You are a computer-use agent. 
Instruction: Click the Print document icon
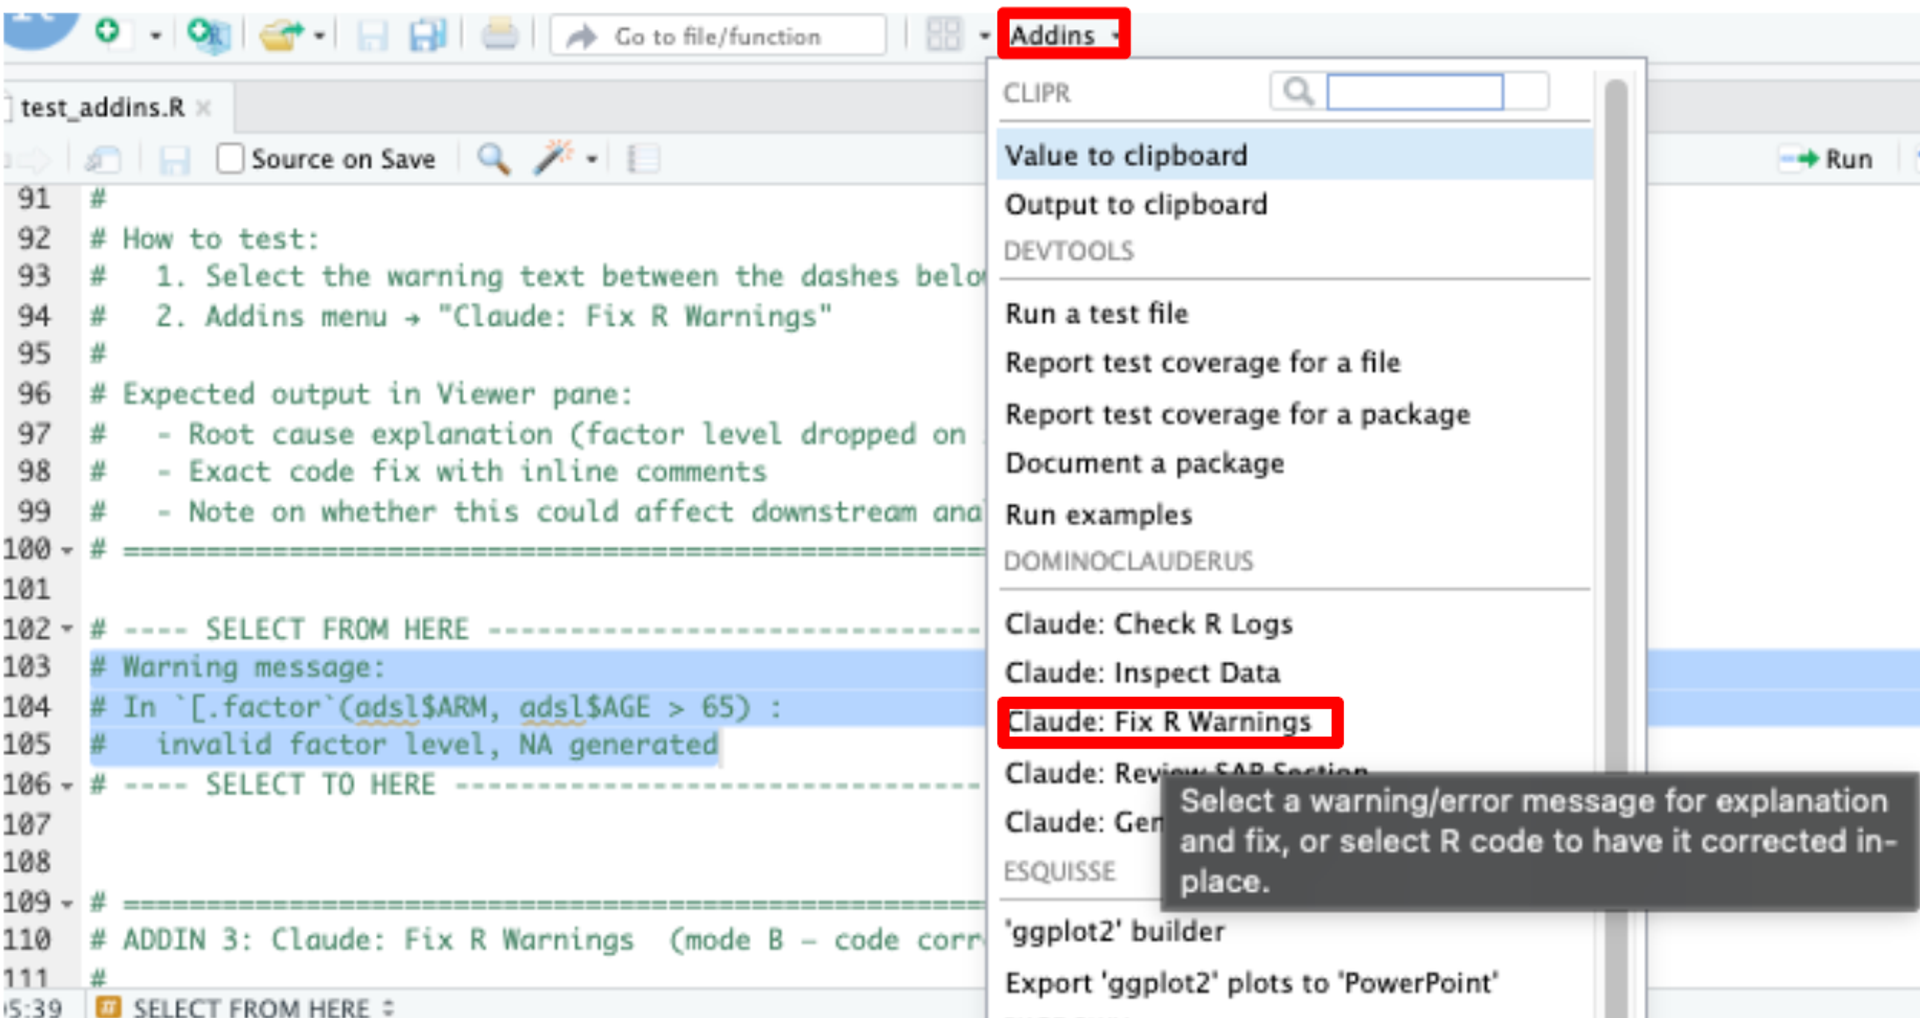(499, 36)
